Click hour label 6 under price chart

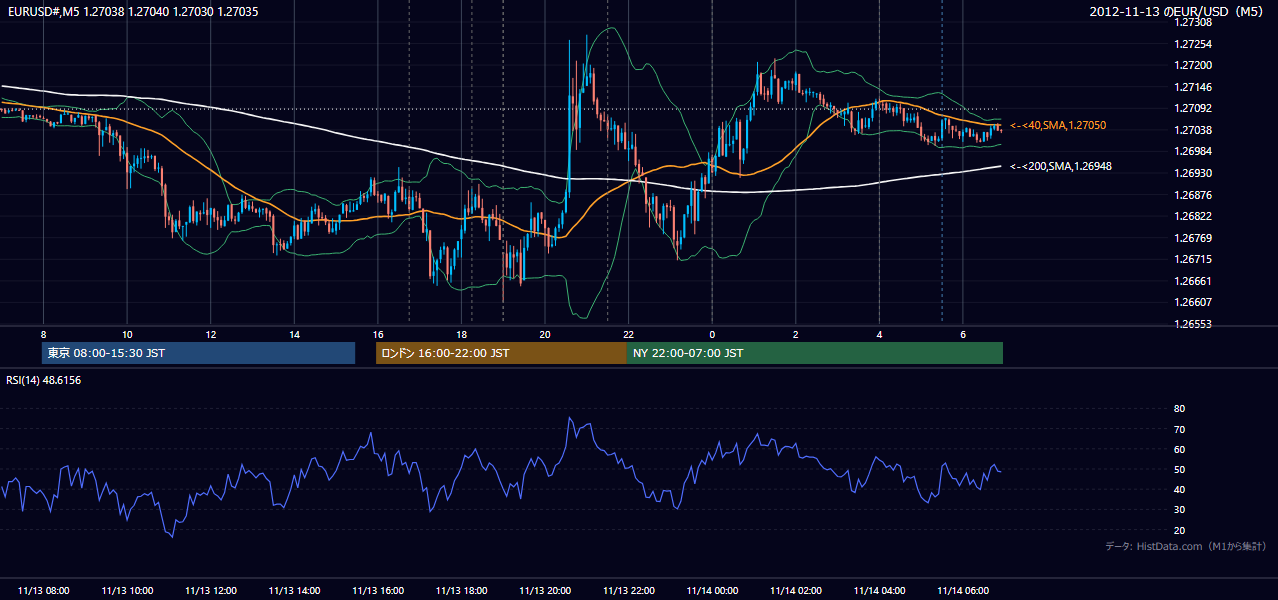[962, 334]
